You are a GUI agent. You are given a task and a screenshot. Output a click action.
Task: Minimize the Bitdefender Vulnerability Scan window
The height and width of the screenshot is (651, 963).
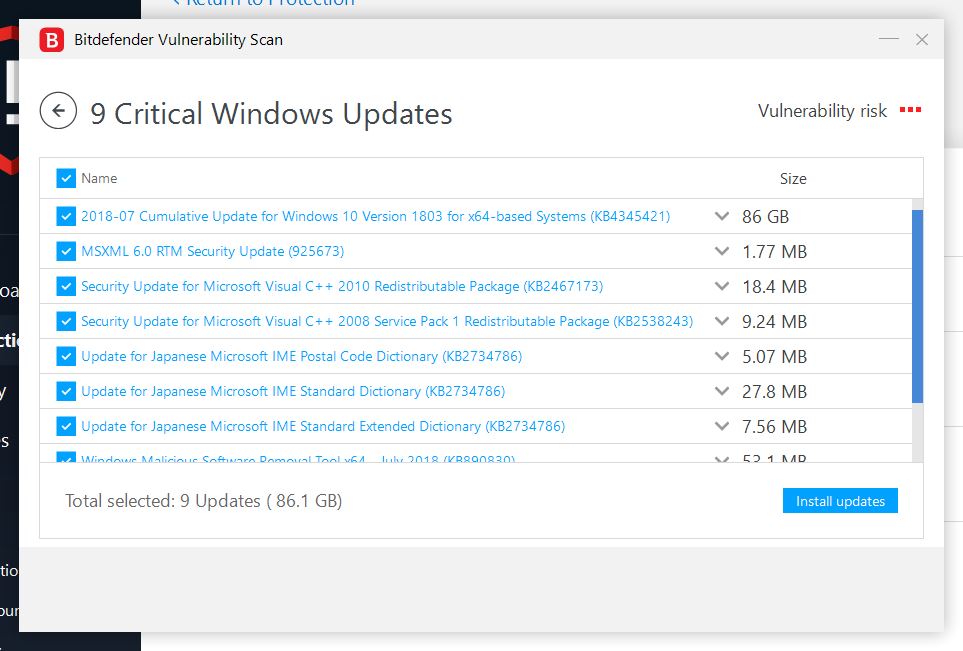coord(889,39)
